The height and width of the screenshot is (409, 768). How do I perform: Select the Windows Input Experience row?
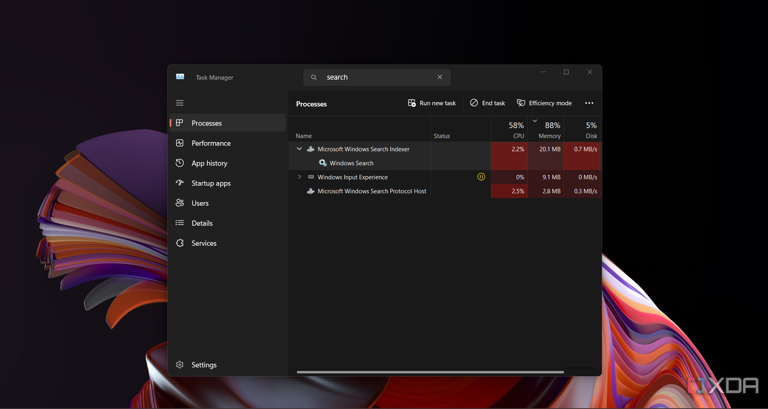tap(447, 177)
